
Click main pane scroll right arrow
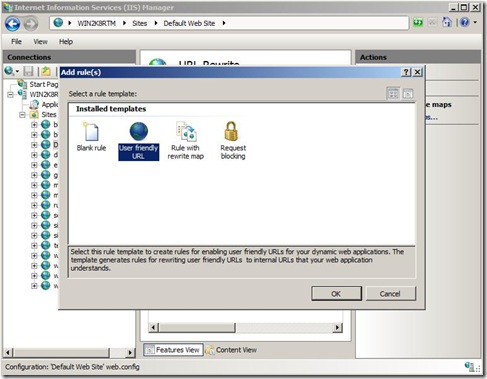click(338, 327)
